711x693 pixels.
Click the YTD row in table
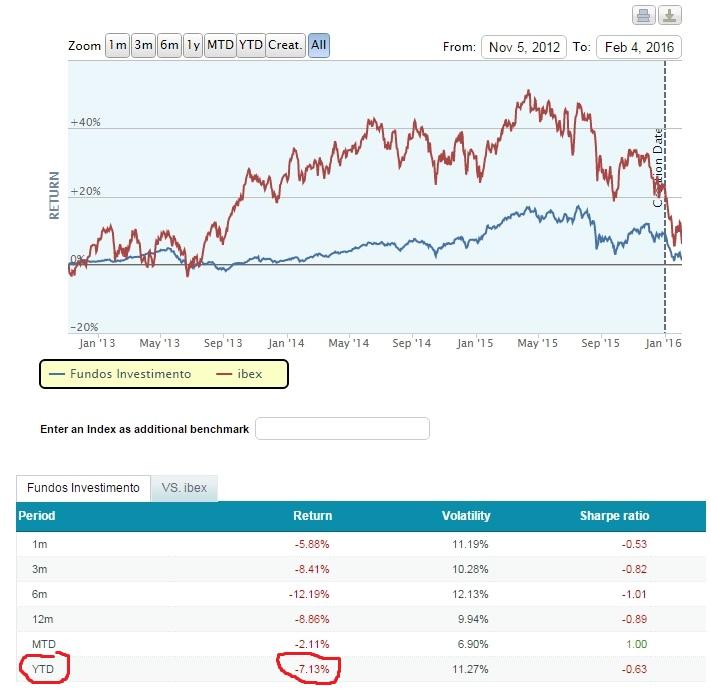click(42, 665)
